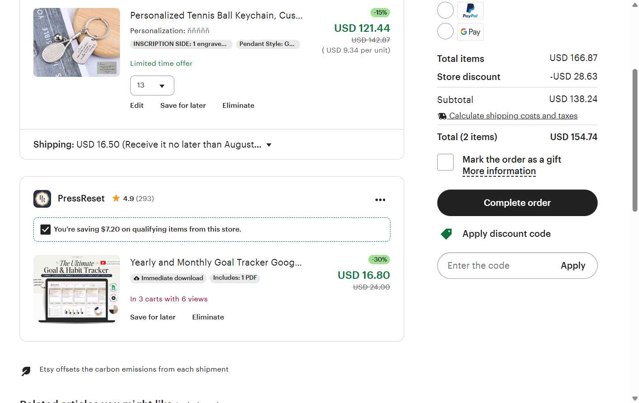Screen dimensions: 639x403
Task: Expand the Shipping USD 16.50 options
Action: 269,145
